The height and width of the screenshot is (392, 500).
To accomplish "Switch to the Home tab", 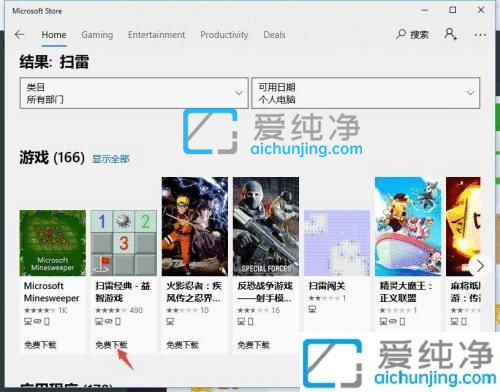I will 54,35.
